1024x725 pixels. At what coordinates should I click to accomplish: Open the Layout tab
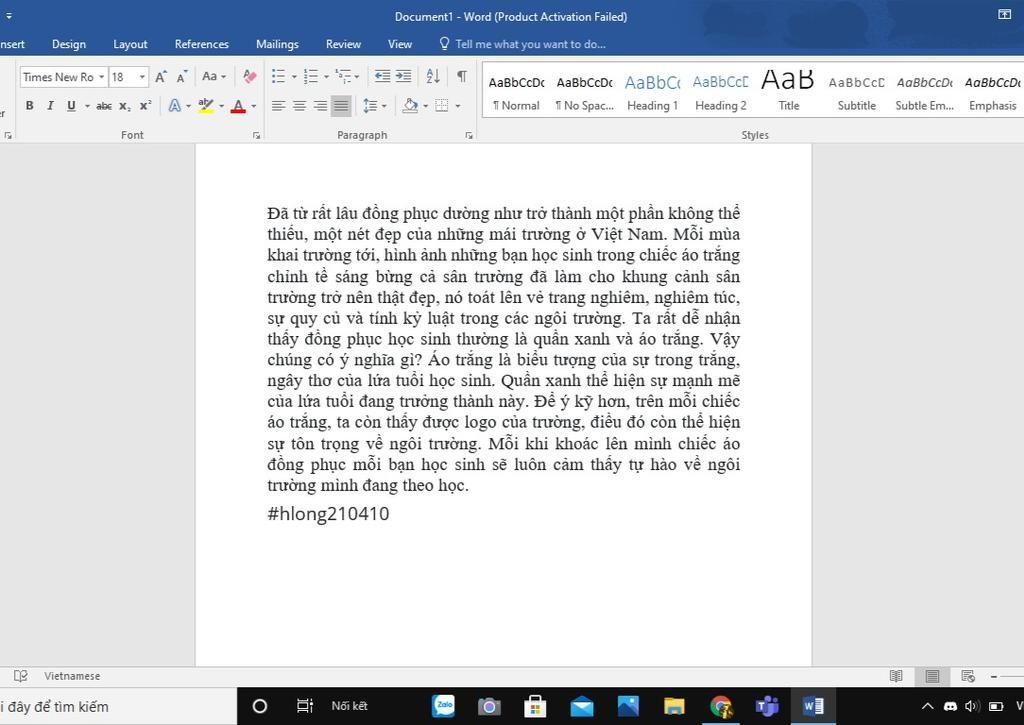coord(130,44)
